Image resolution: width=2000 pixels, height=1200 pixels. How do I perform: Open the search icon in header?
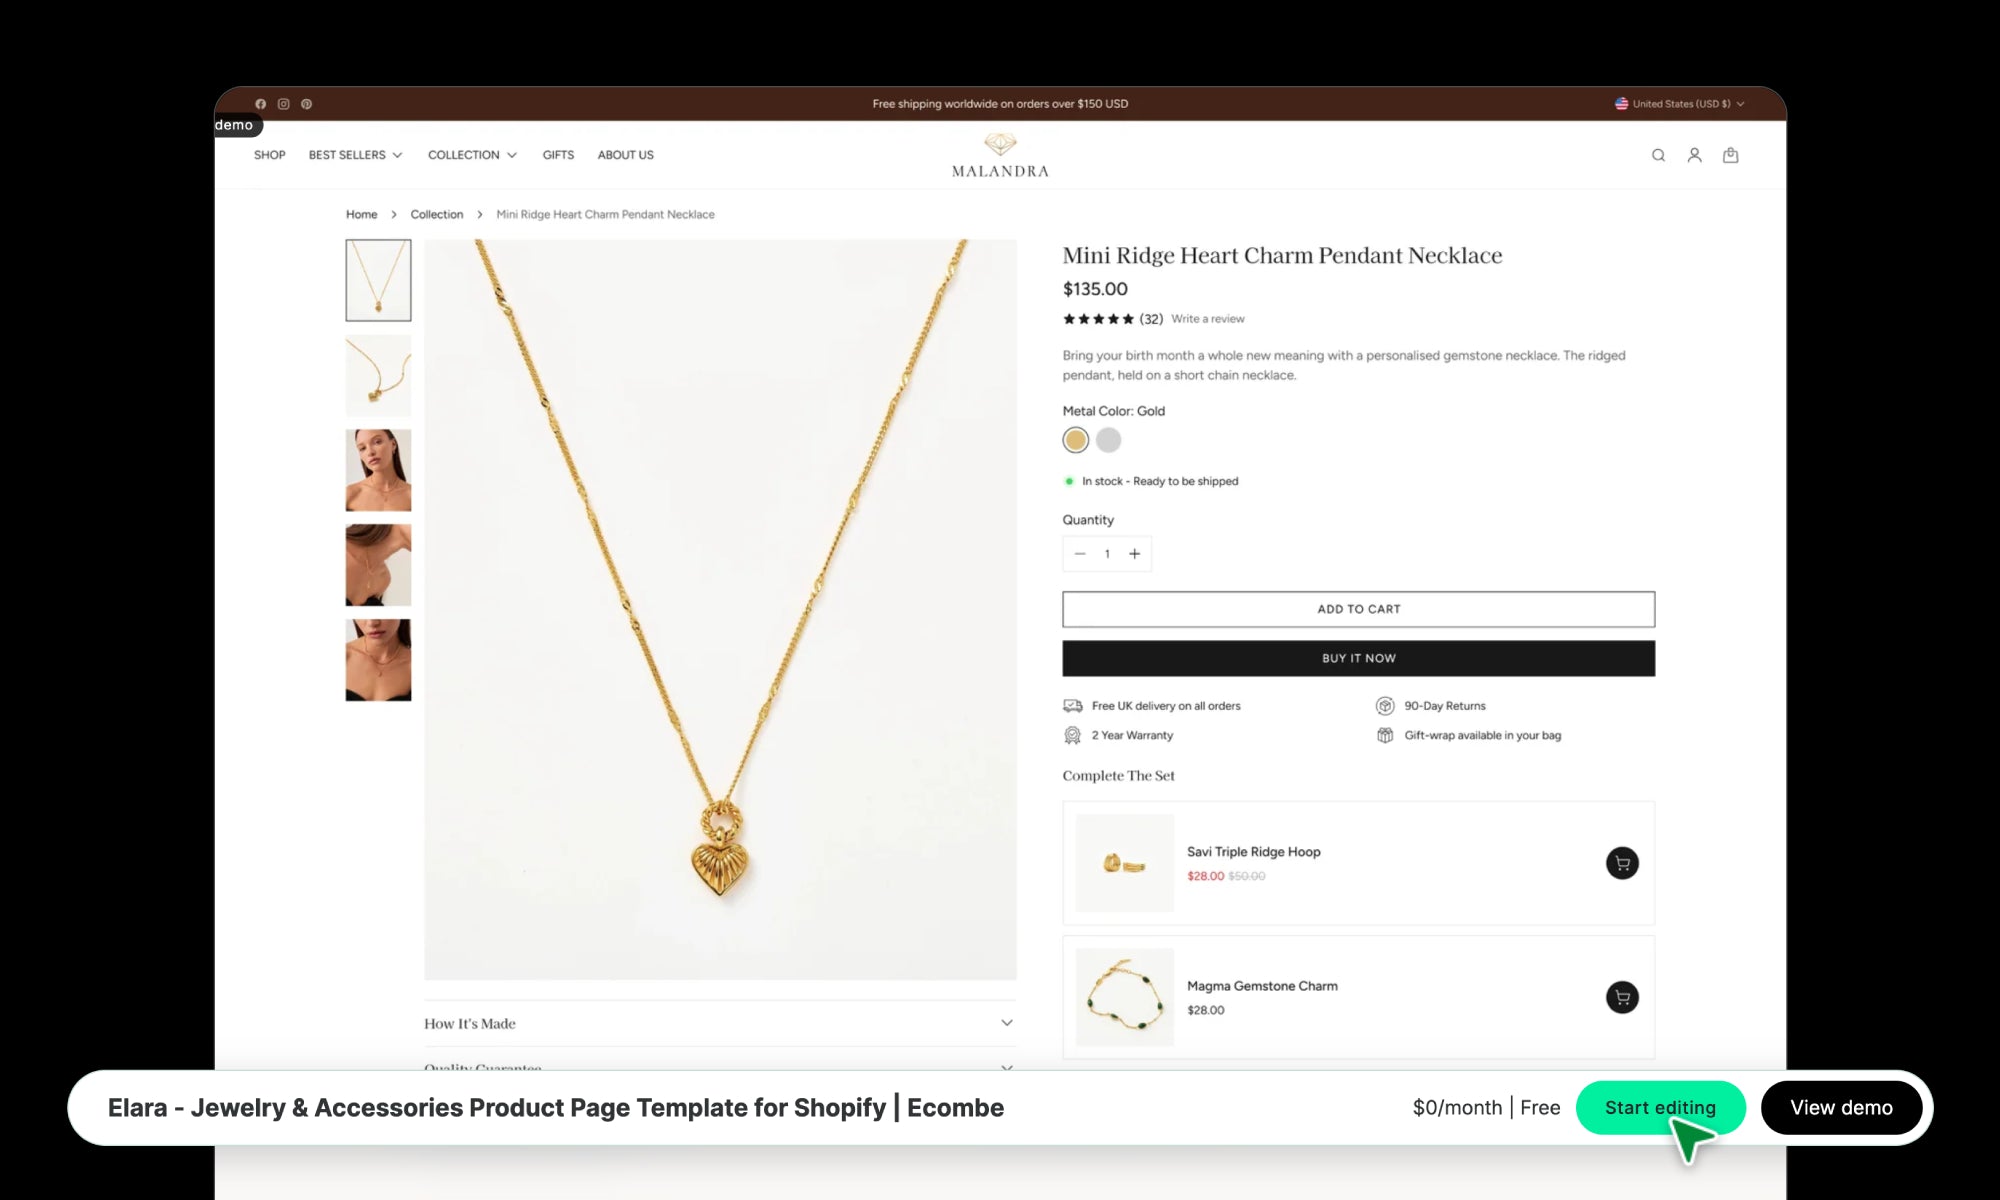pos(1658,155)
